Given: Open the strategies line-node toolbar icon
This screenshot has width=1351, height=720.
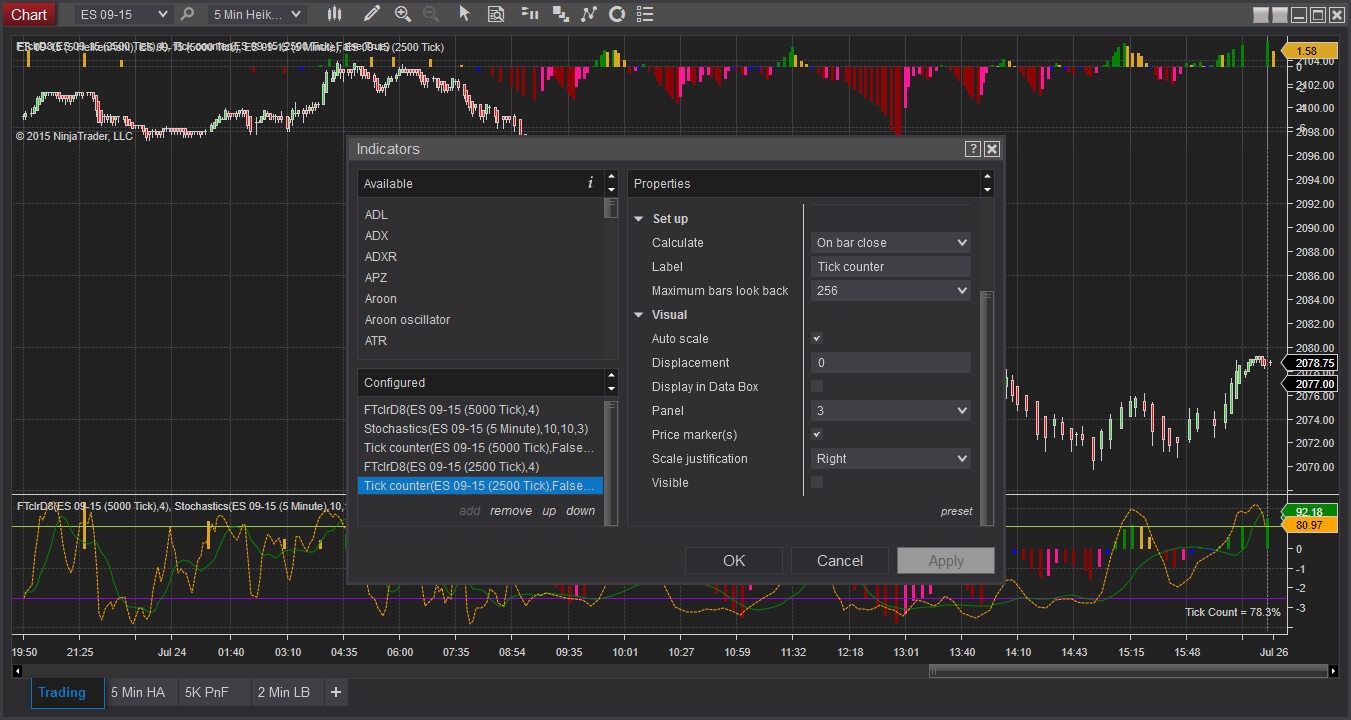Looking at the screenshot, I should [x=589, y=14].
